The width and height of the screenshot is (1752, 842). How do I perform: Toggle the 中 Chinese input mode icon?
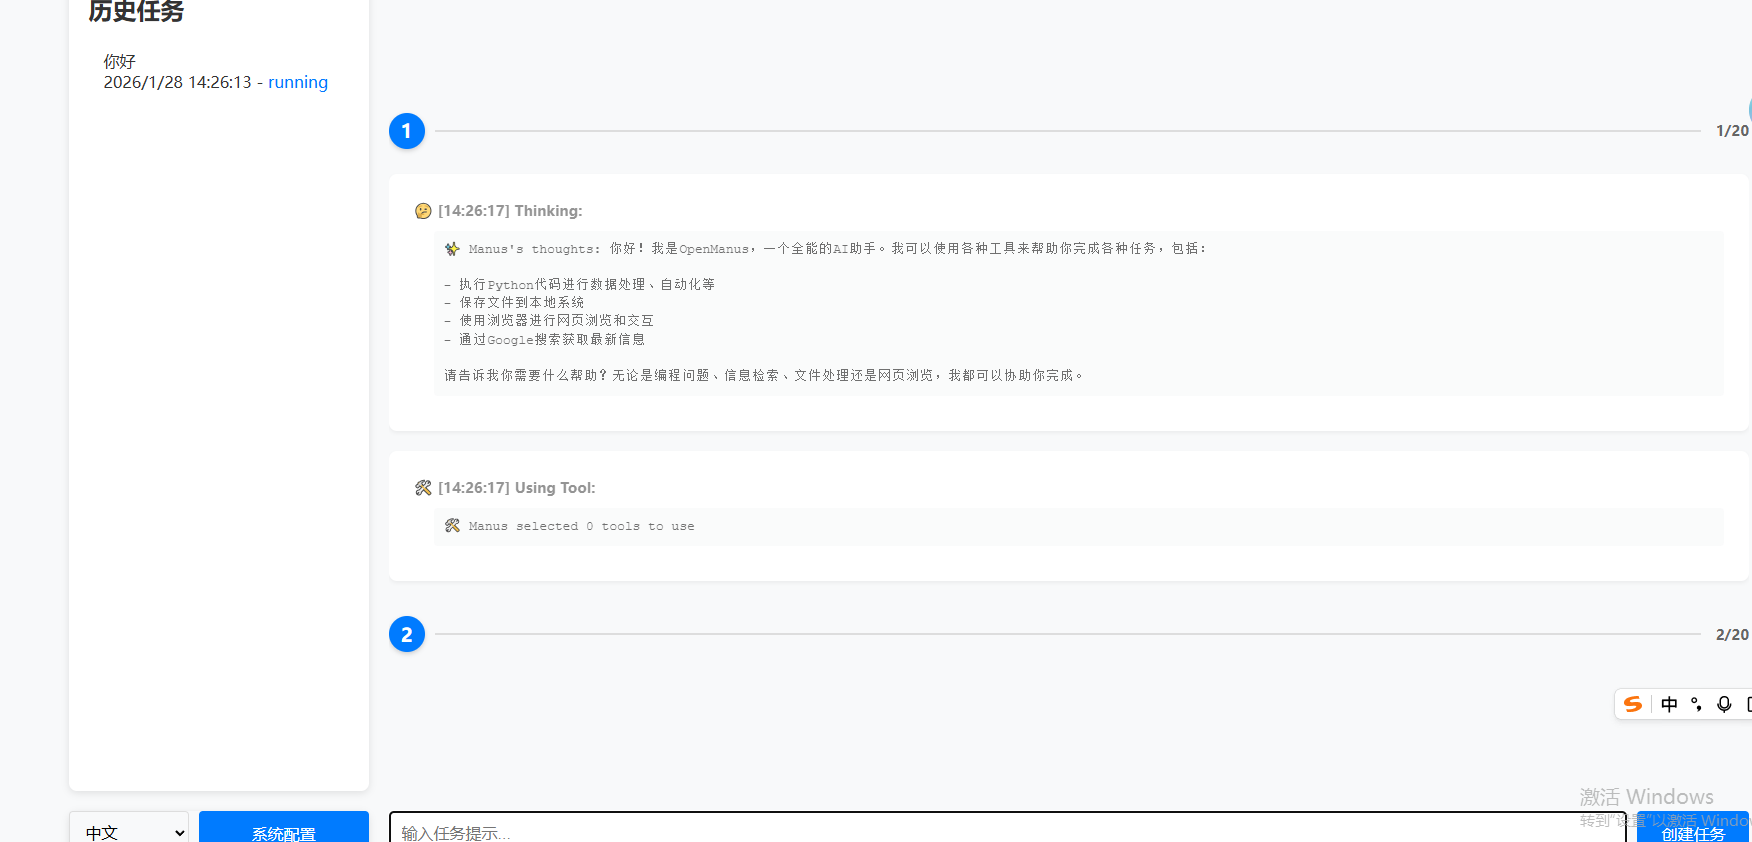click(1669, 704)
